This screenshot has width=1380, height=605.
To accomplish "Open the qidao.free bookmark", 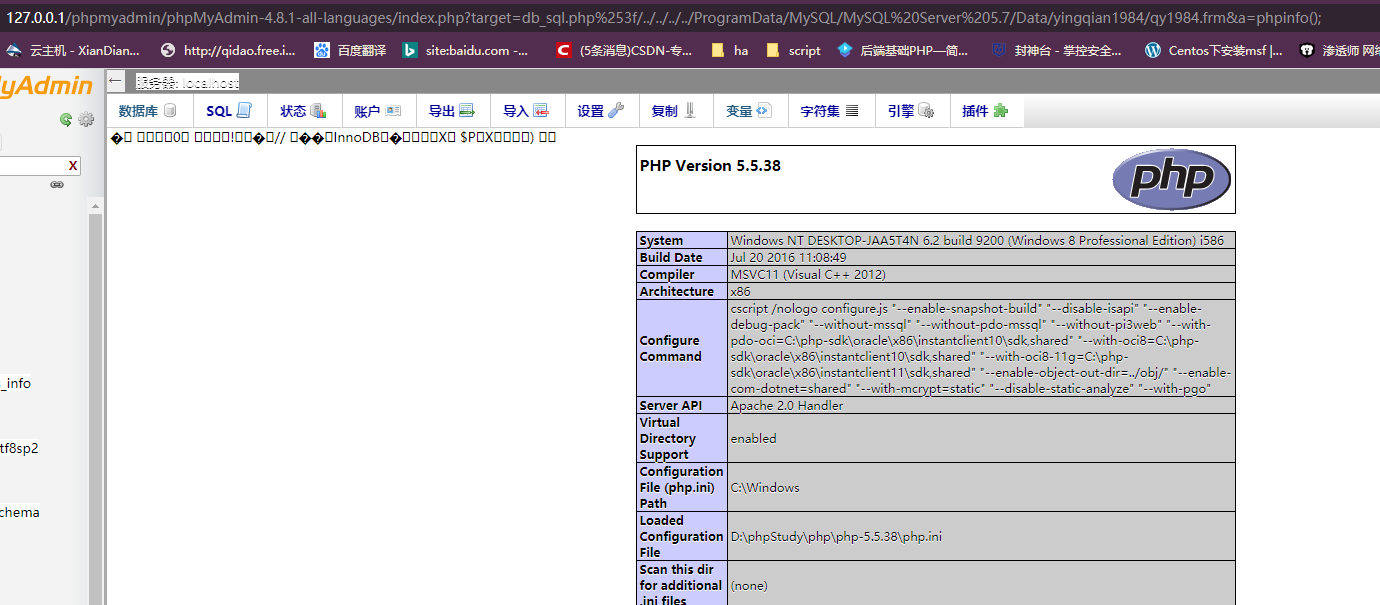I will 228,50.
